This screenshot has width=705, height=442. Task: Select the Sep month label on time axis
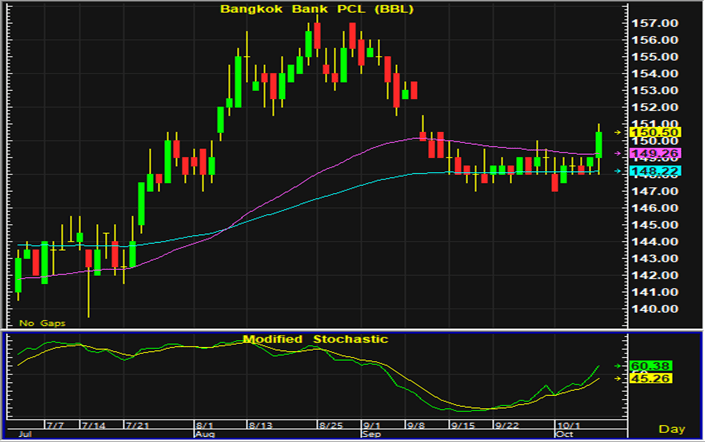tap(367, 435)
